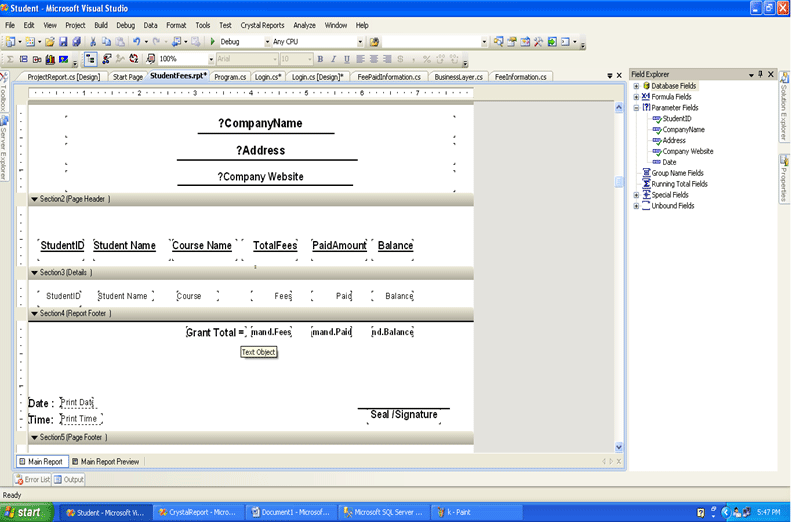Switch to CrystalReport taskbar window

(x=197, y=512)
